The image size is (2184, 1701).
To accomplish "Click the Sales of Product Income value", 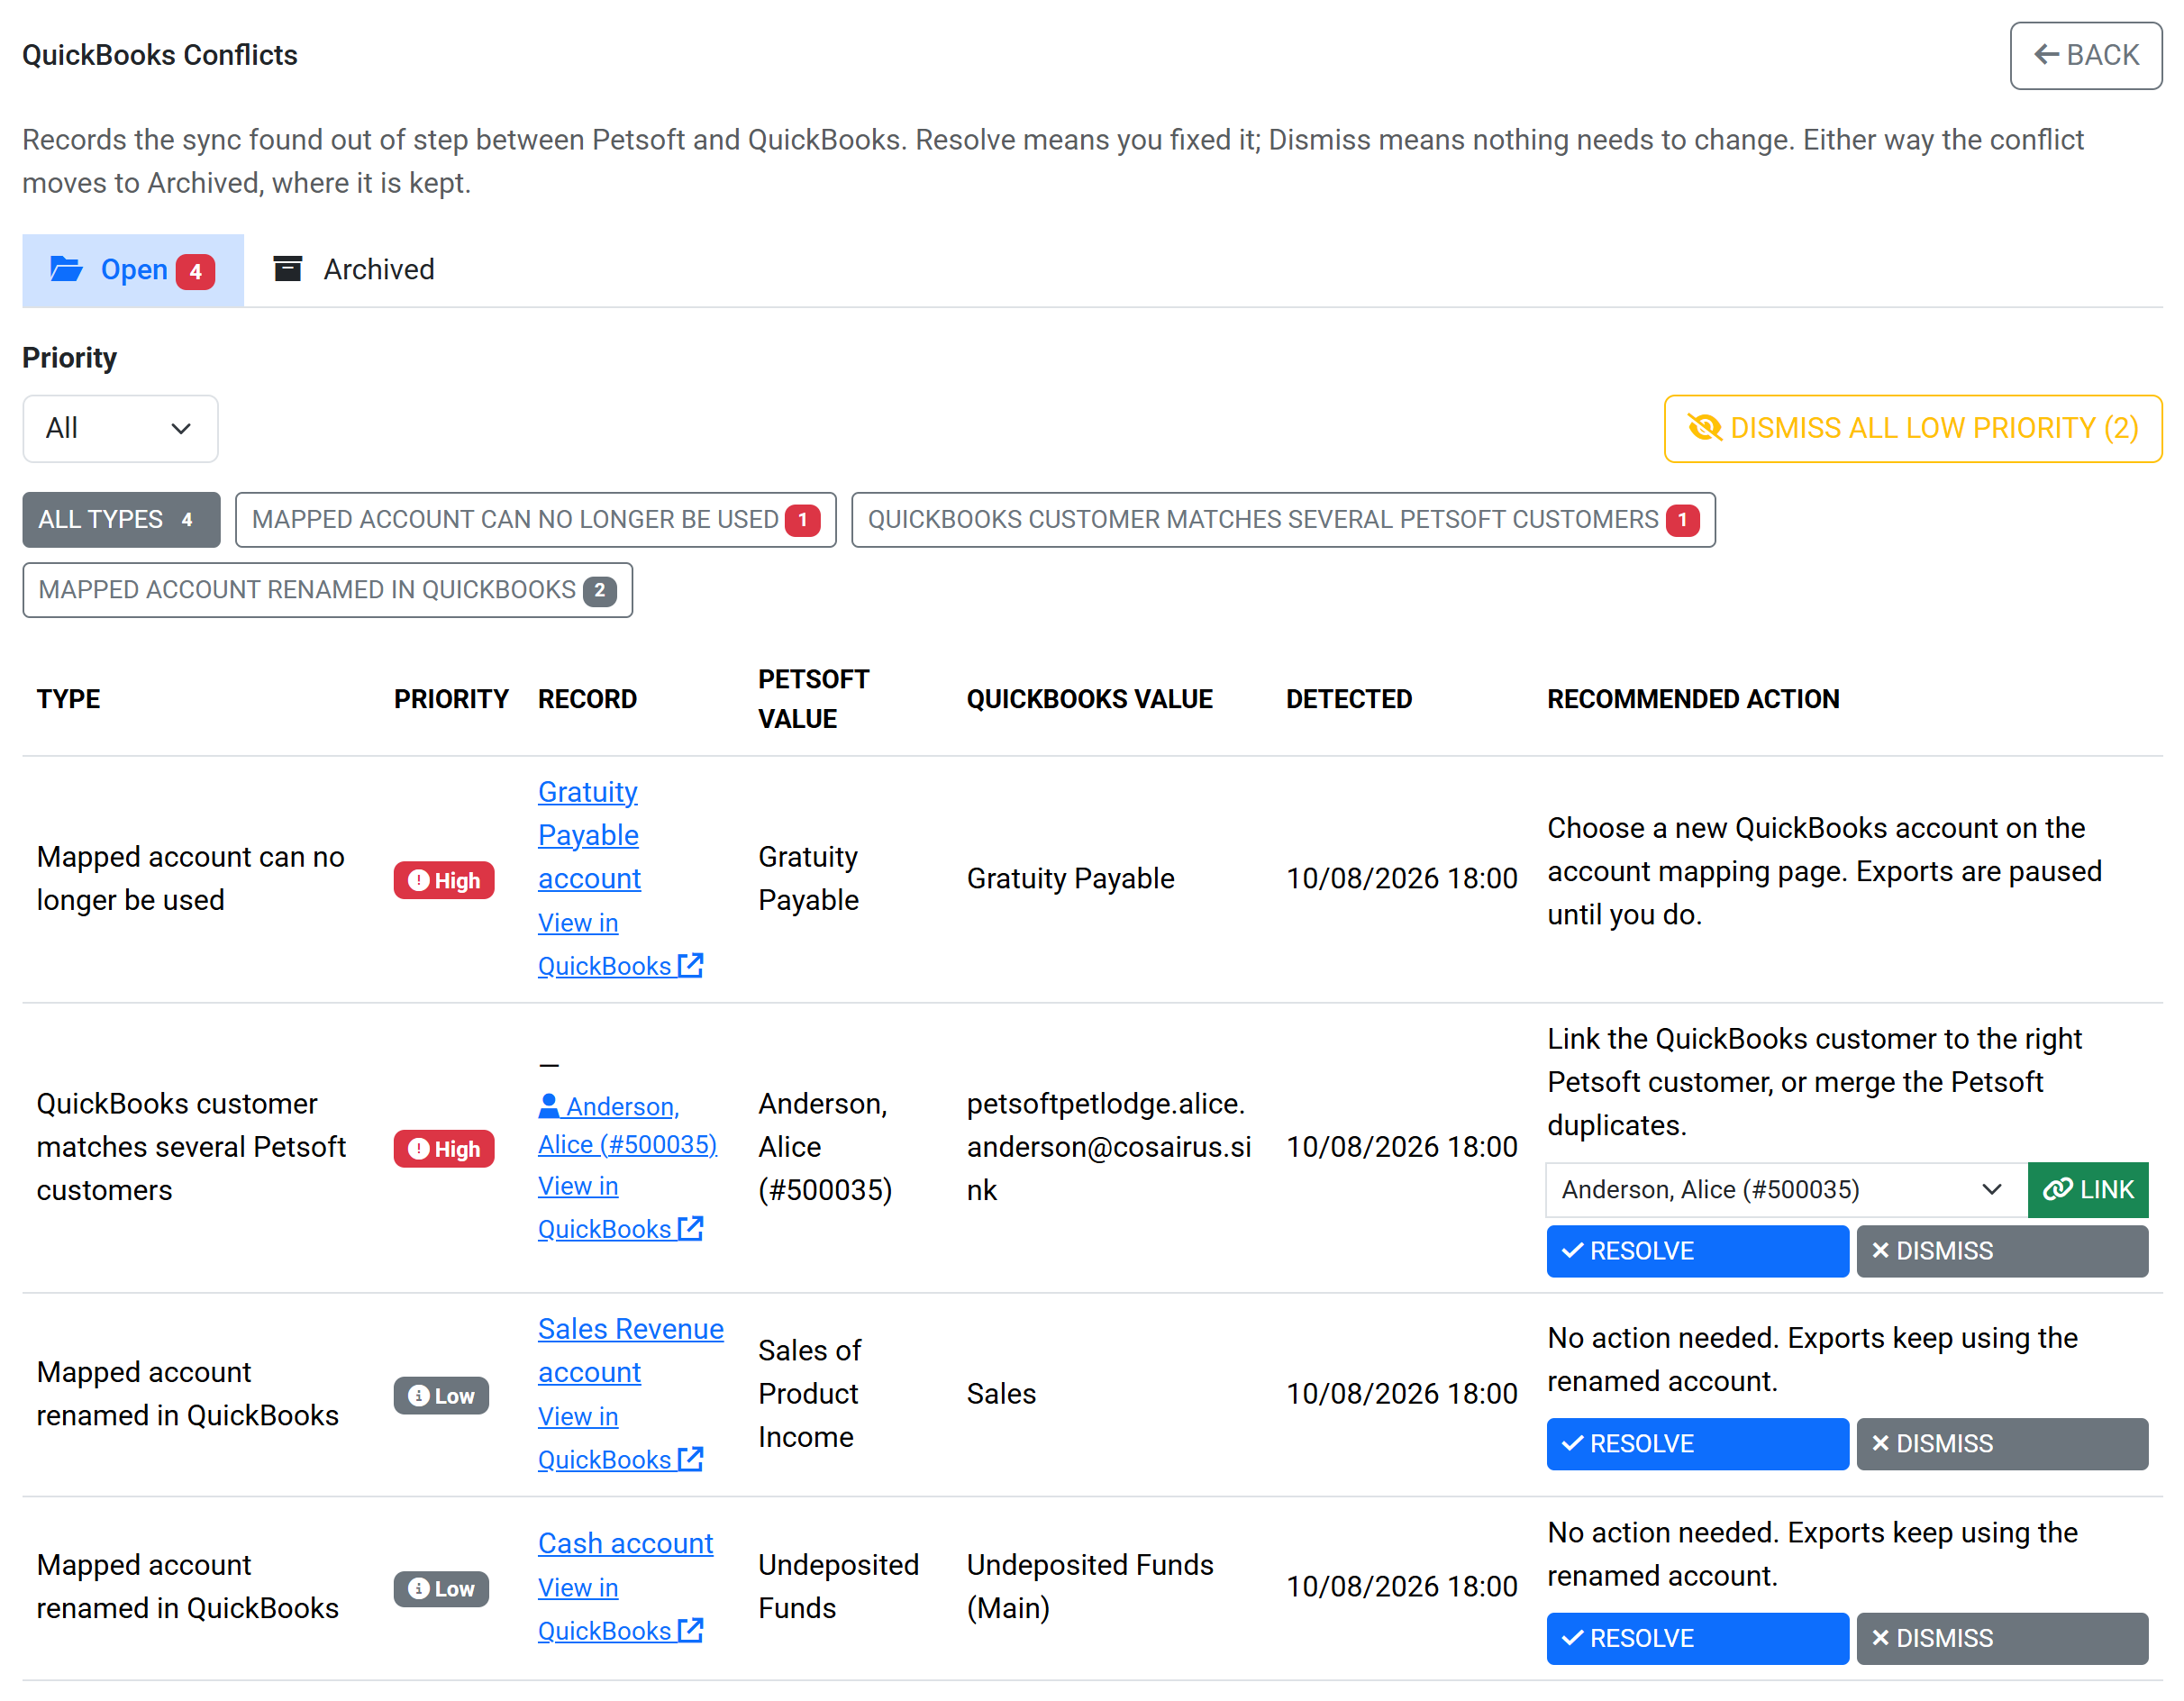I will (x=809, y=1393).
